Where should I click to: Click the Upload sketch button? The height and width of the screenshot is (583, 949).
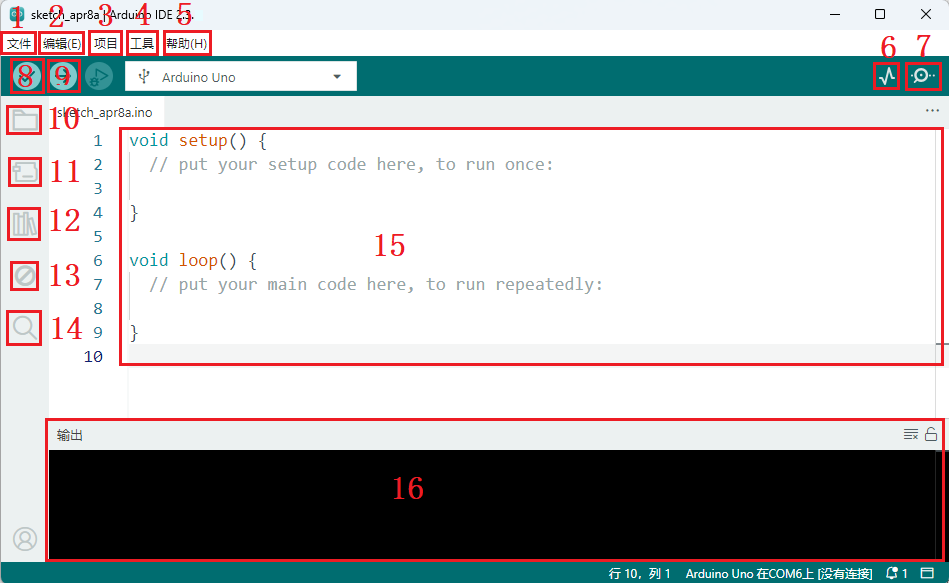click(x=63, y=77)
